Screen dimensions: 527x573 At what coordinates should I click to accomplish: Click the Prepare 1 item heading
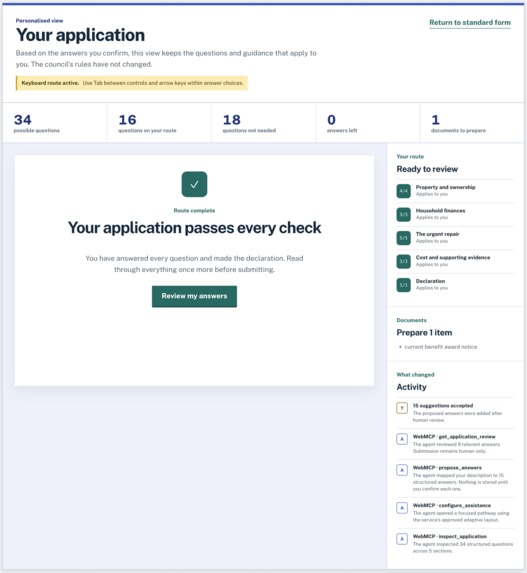point(424,333)
